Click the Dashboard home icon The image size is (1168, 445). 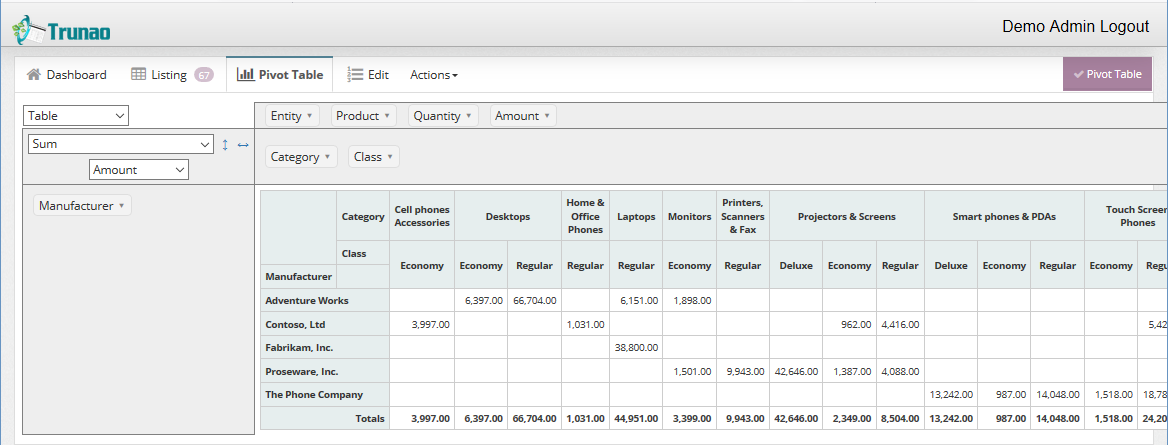click(34, 75)
